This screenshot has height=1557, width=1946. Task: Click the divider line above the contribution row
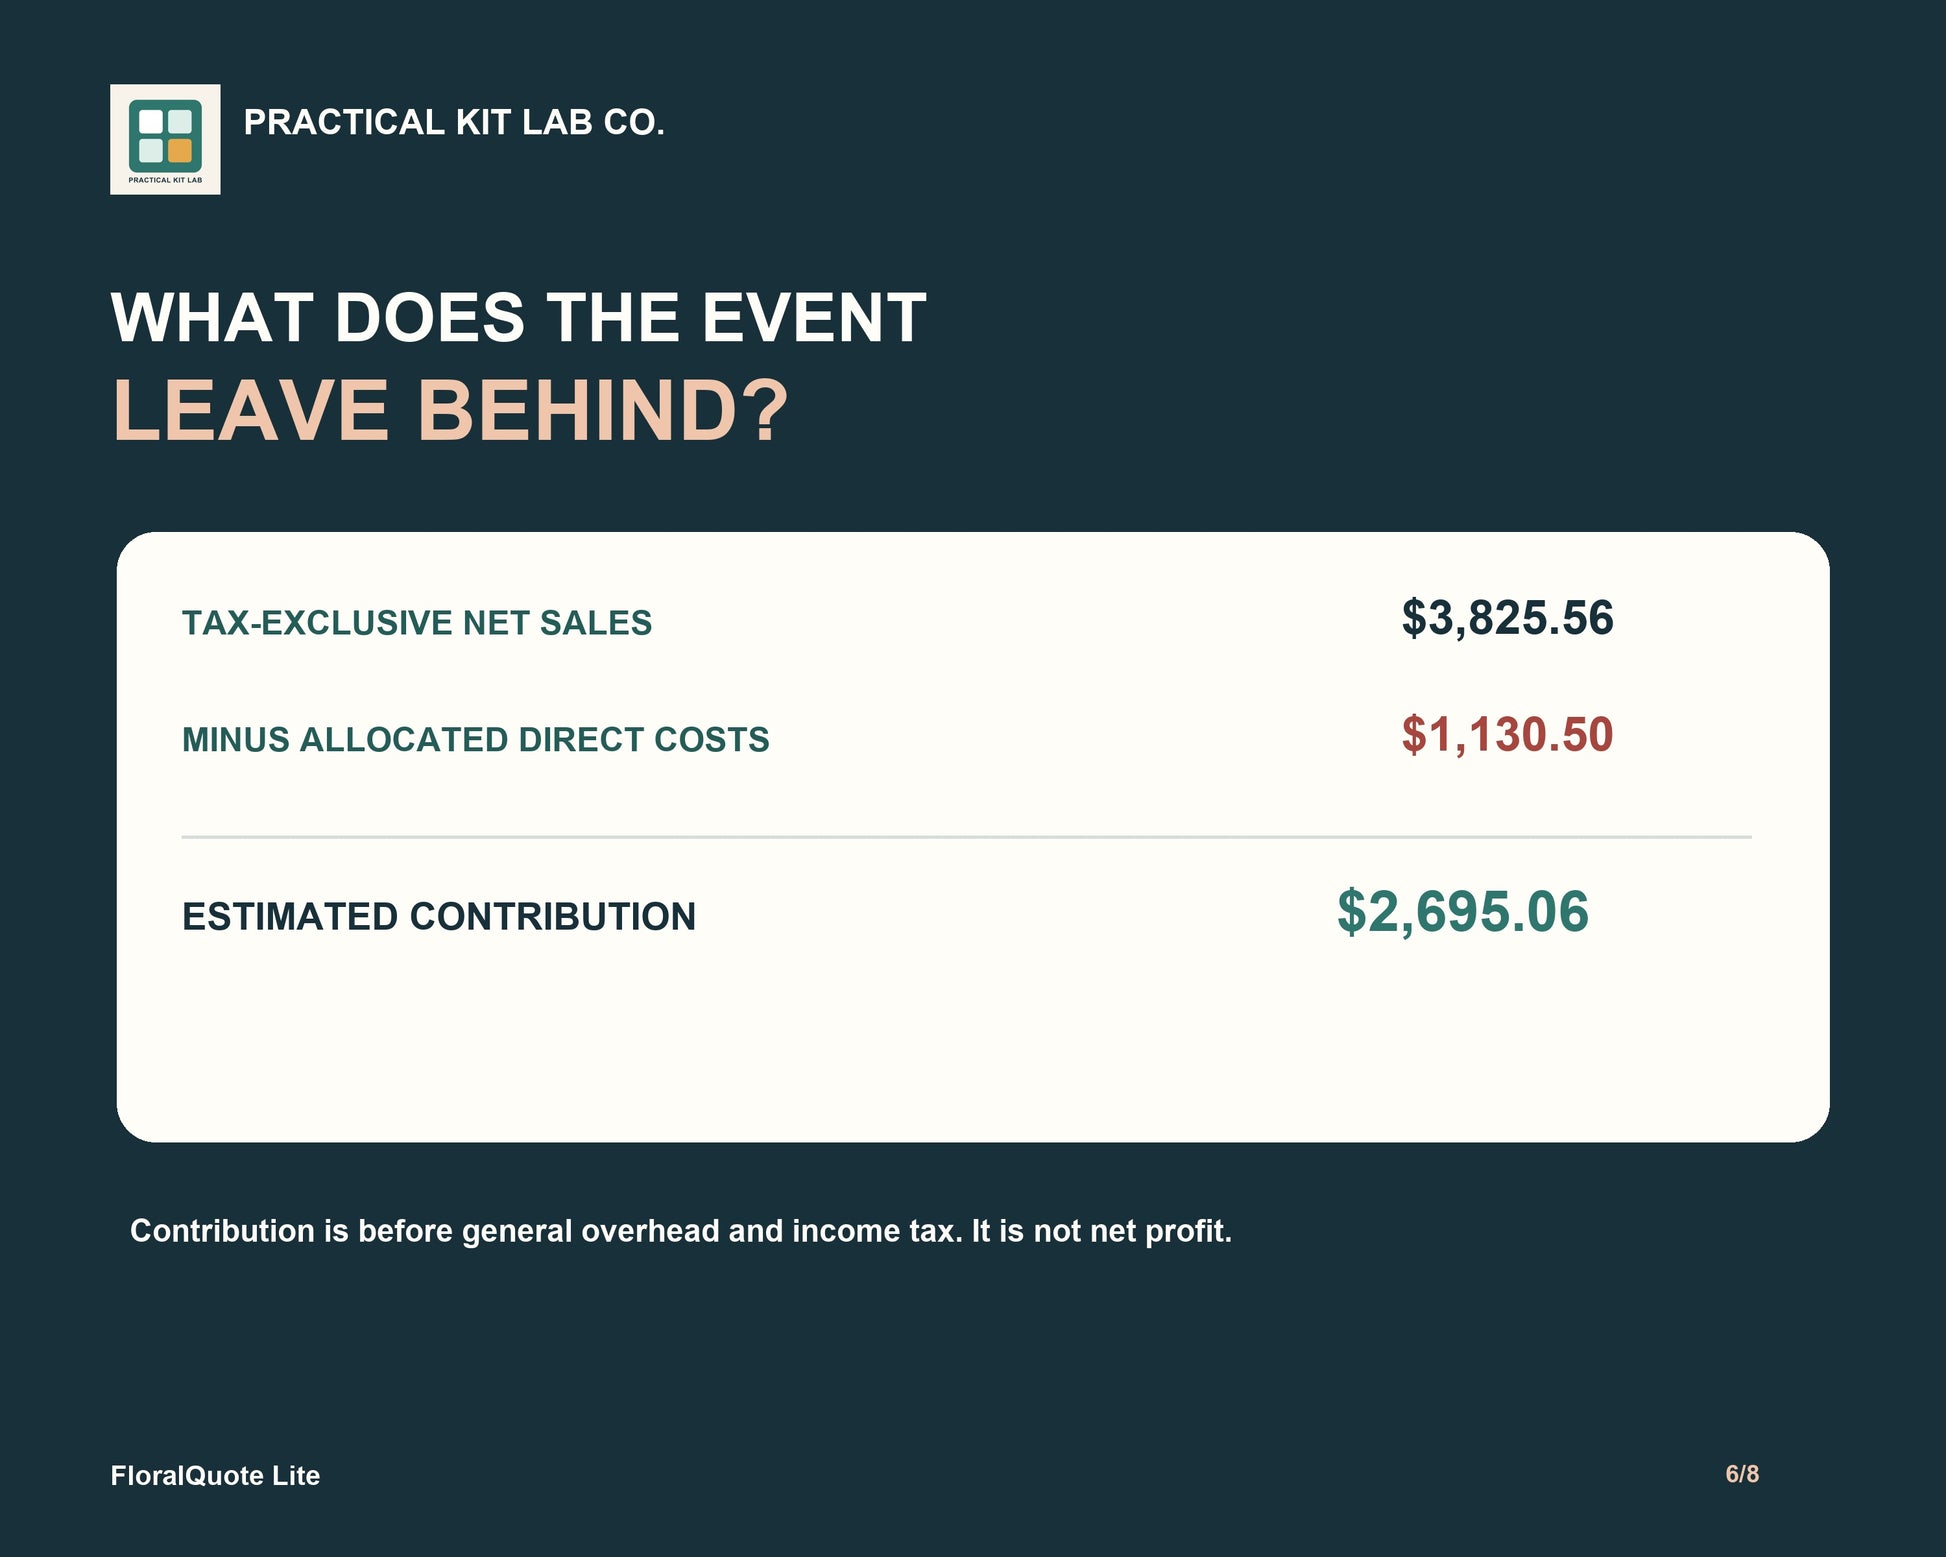(x=966, y=837)
